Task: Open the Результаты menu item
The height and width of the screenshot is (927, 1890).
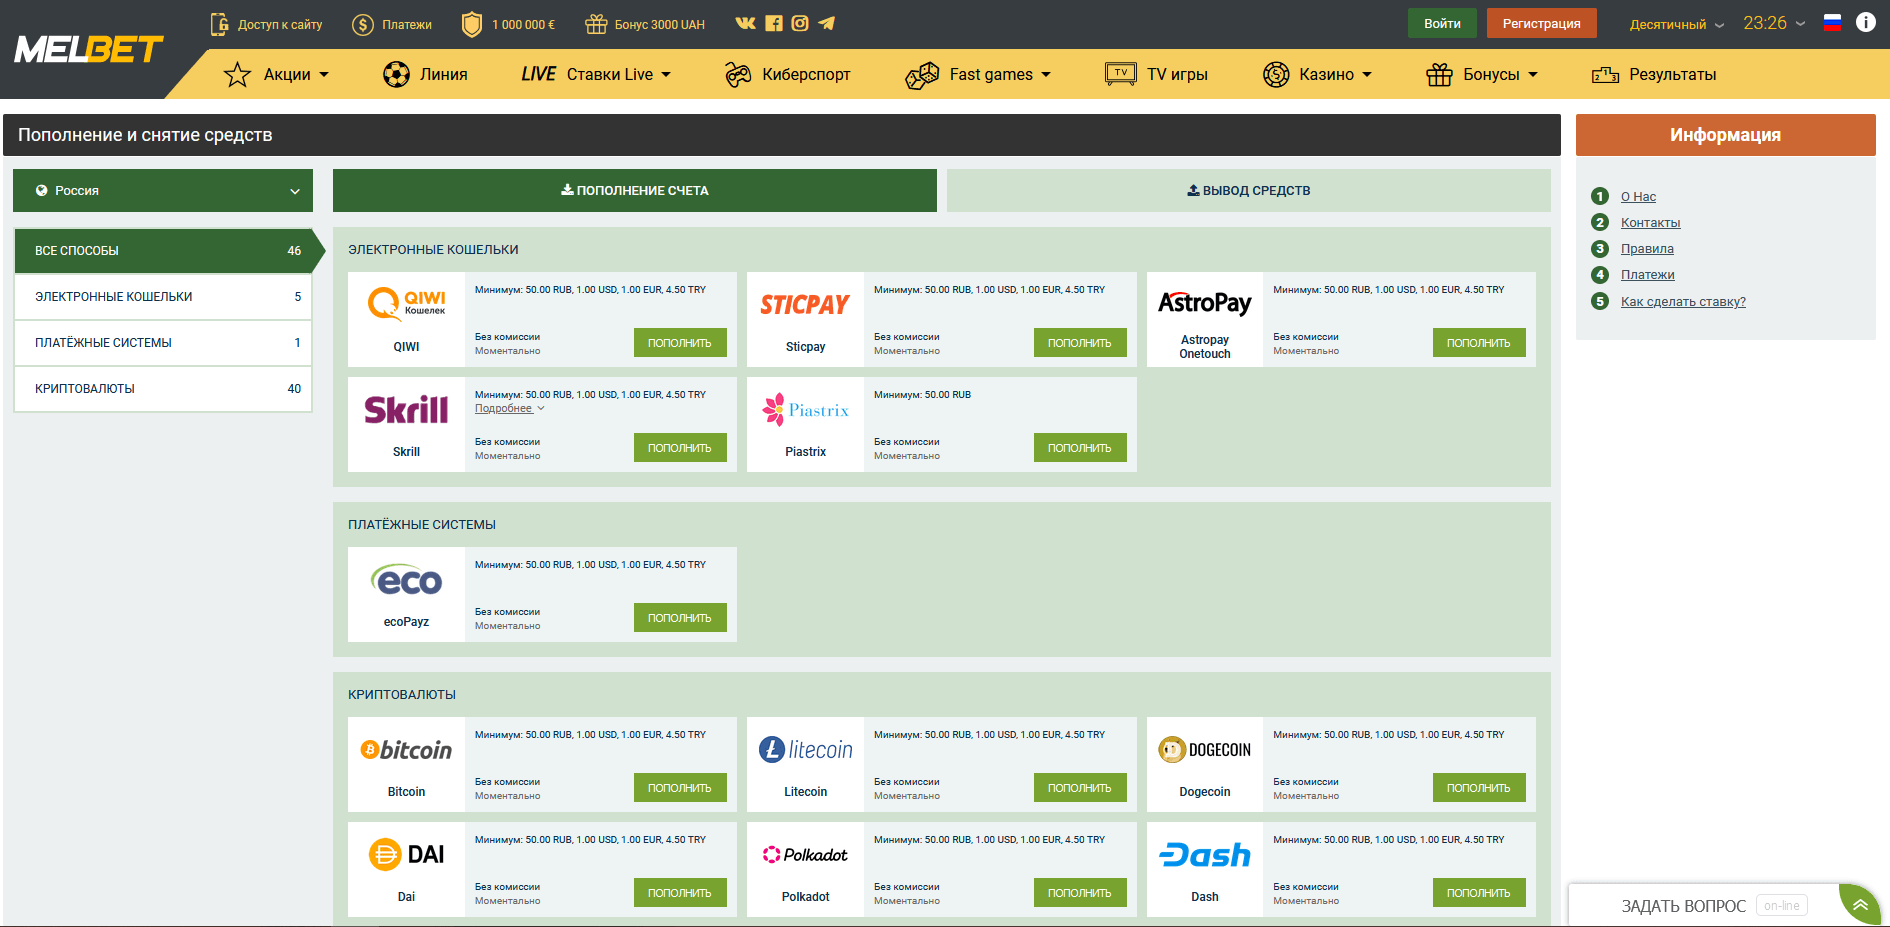Action: [x=1654, y=74]
